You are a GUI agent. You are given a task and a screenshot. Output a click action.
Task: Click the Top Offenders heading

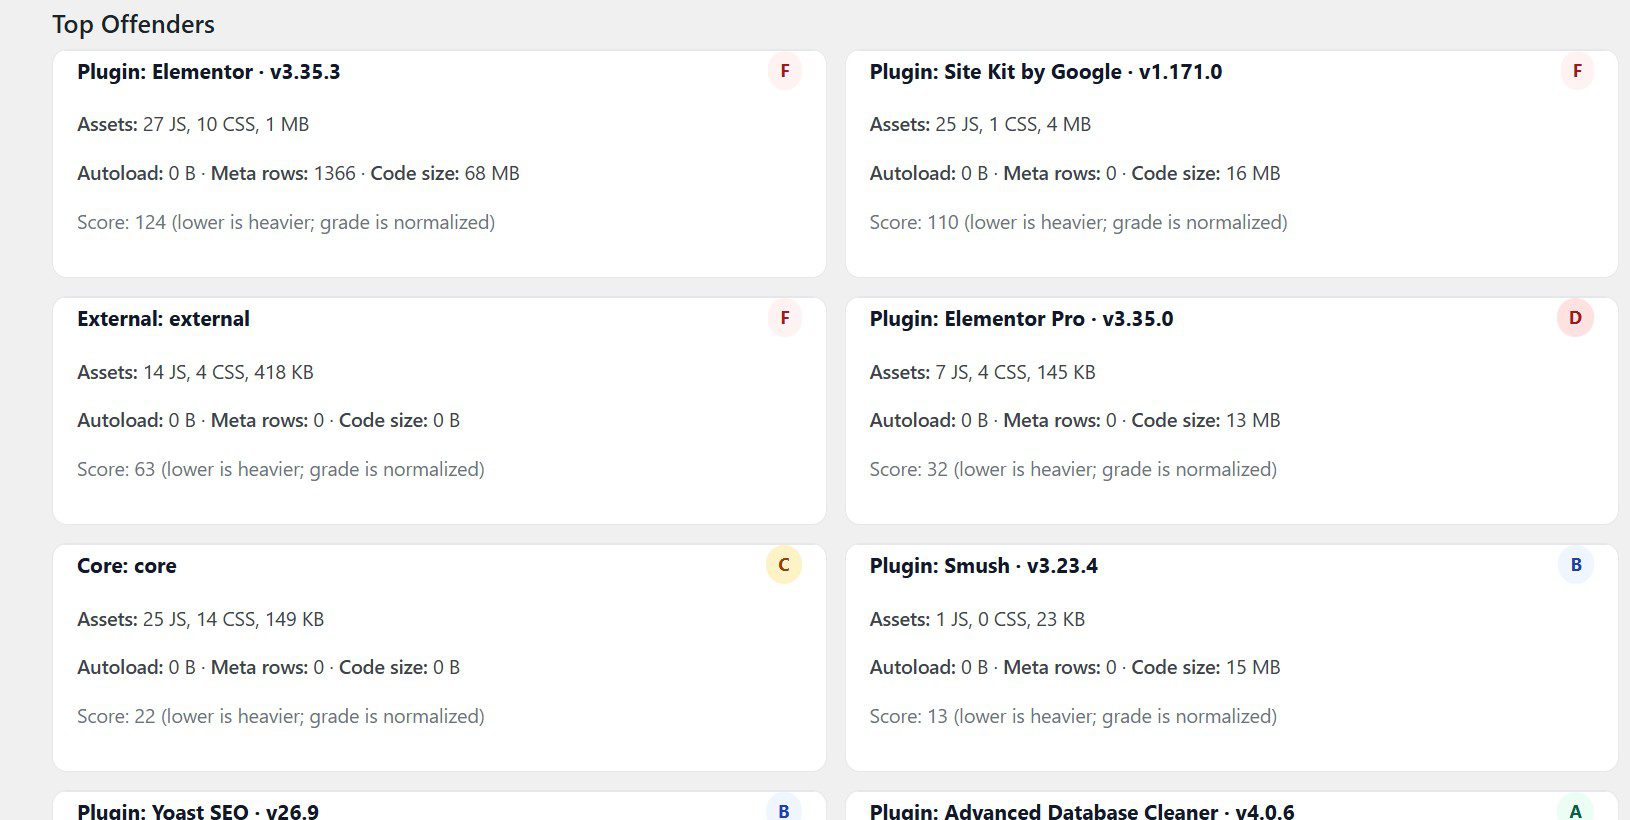pos(134,24)
